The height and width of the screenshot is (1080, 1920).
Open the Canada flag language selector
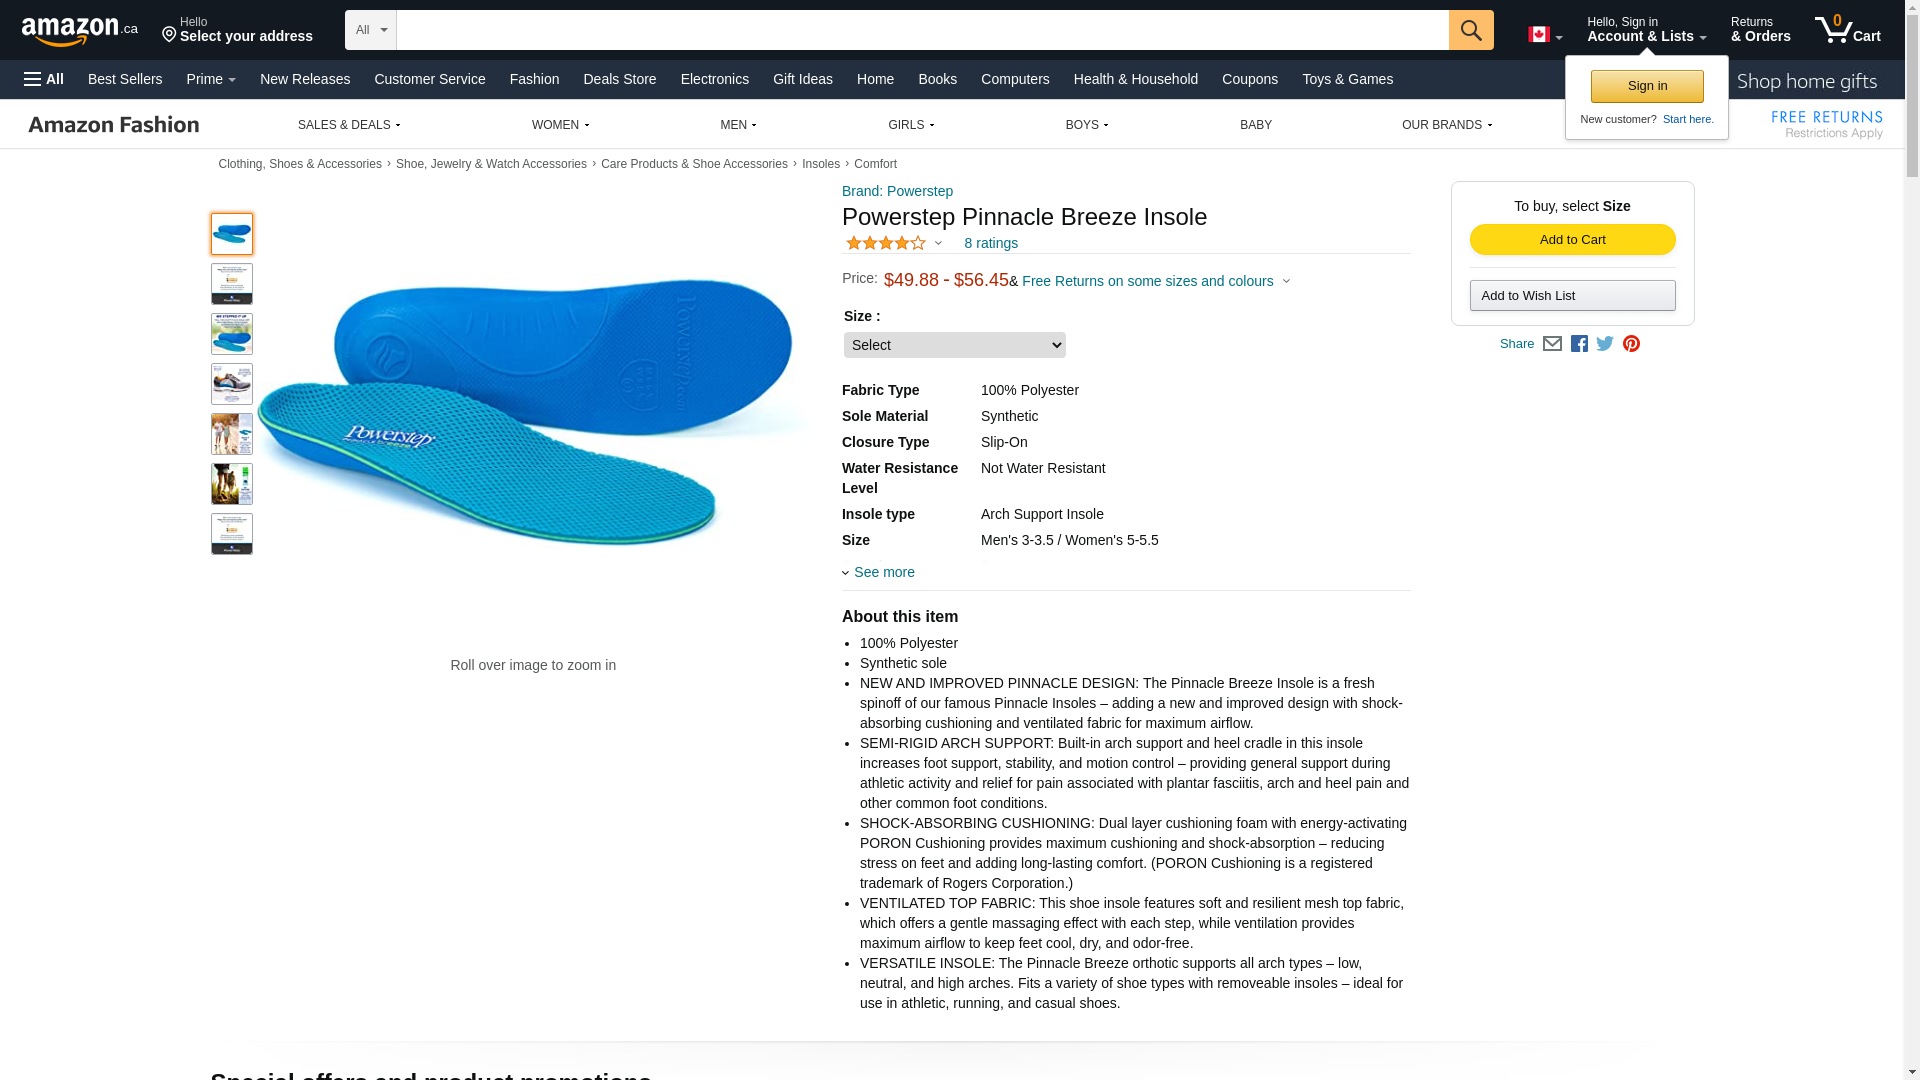coord(1545,35)
